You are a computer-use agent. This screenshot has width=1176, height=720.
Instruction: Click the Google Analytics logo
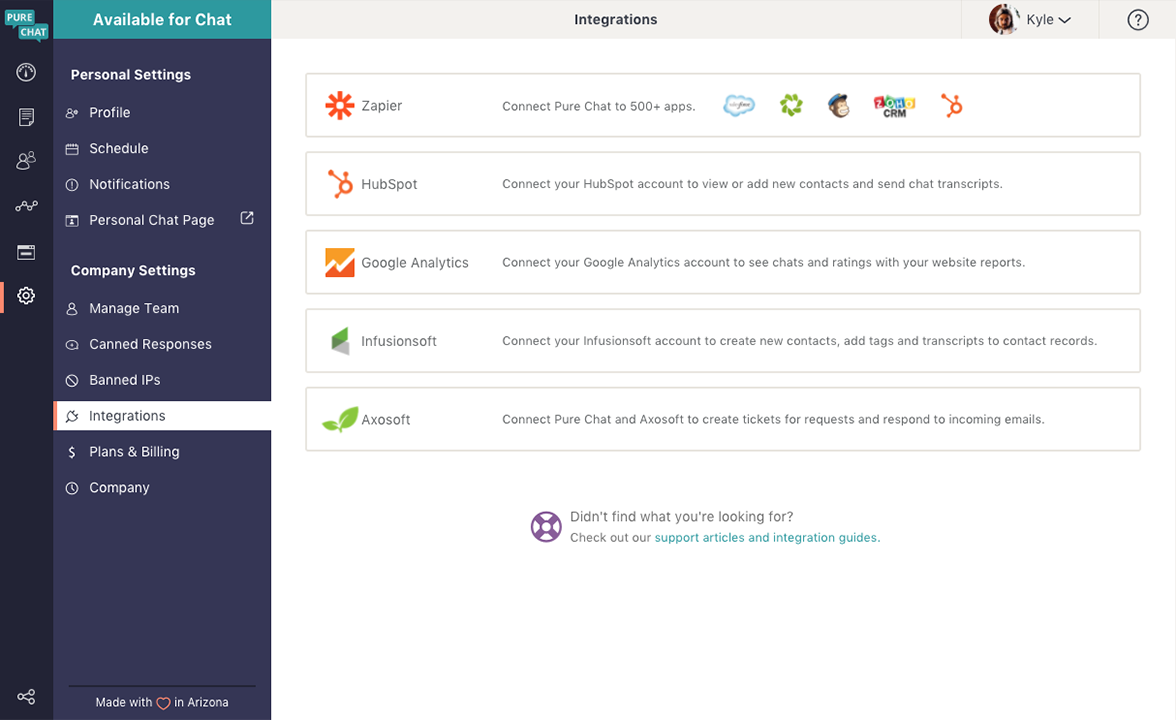[x=340, y=262]
